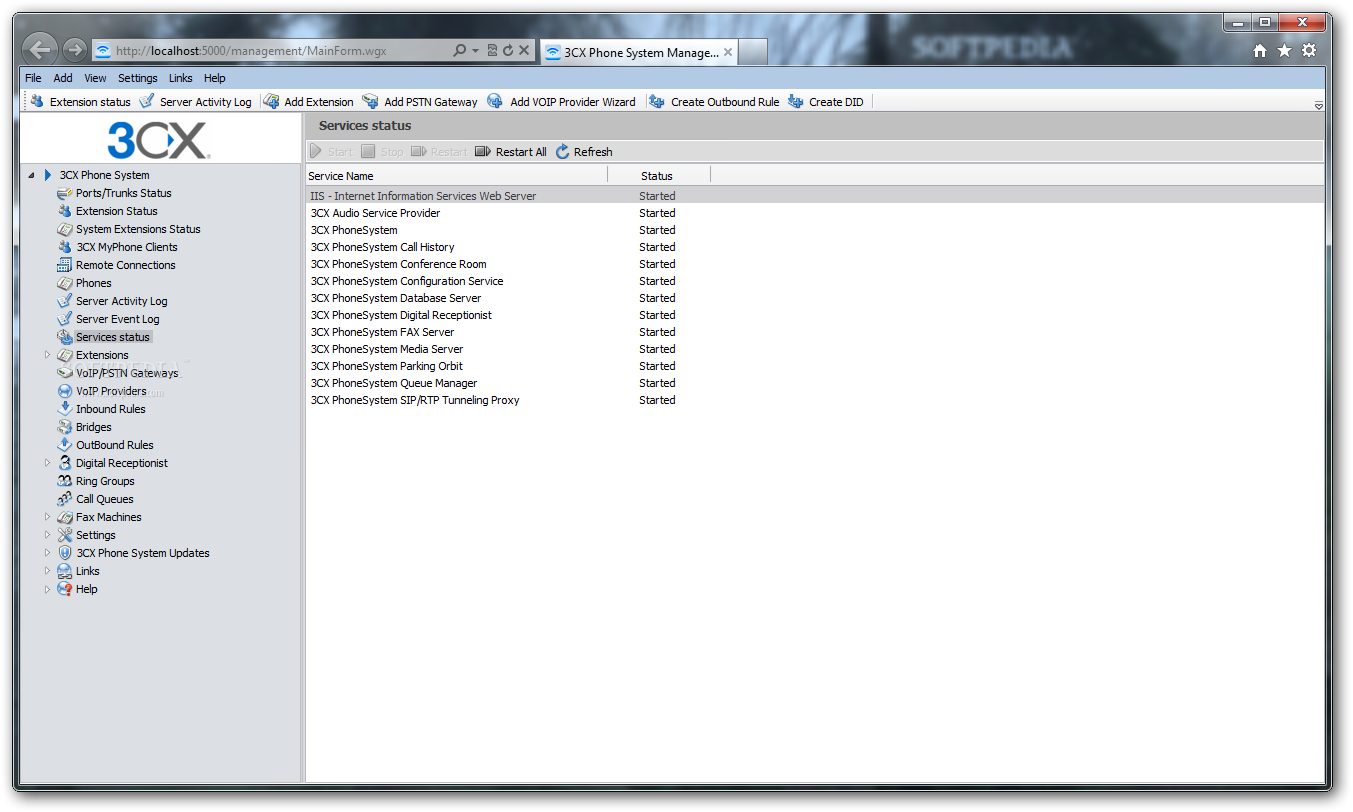This screenshot has width=1353, height=812.
Task: Click Extensions folder icon in tree
Action: [x=65, y=355]
